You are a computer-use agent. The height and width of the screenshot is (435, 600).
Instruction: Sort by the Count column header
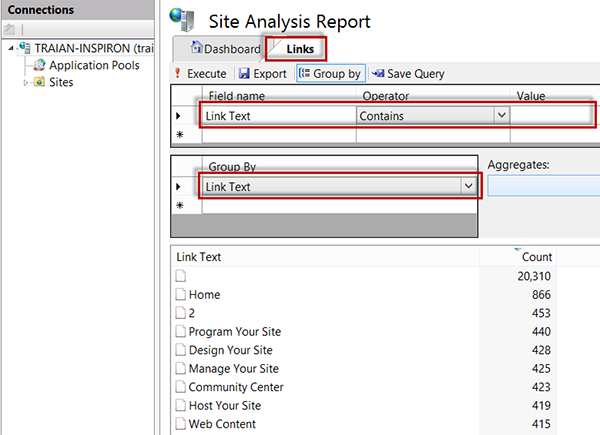click(x=538, y=257)
